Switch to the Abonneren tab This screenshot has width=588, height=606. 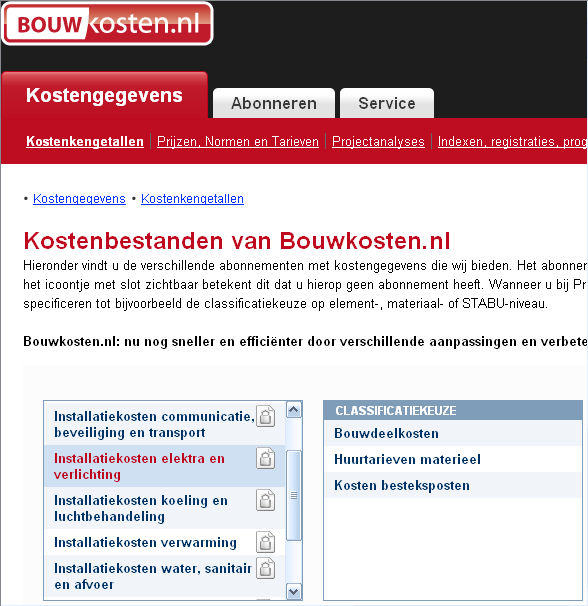(274, 103)
